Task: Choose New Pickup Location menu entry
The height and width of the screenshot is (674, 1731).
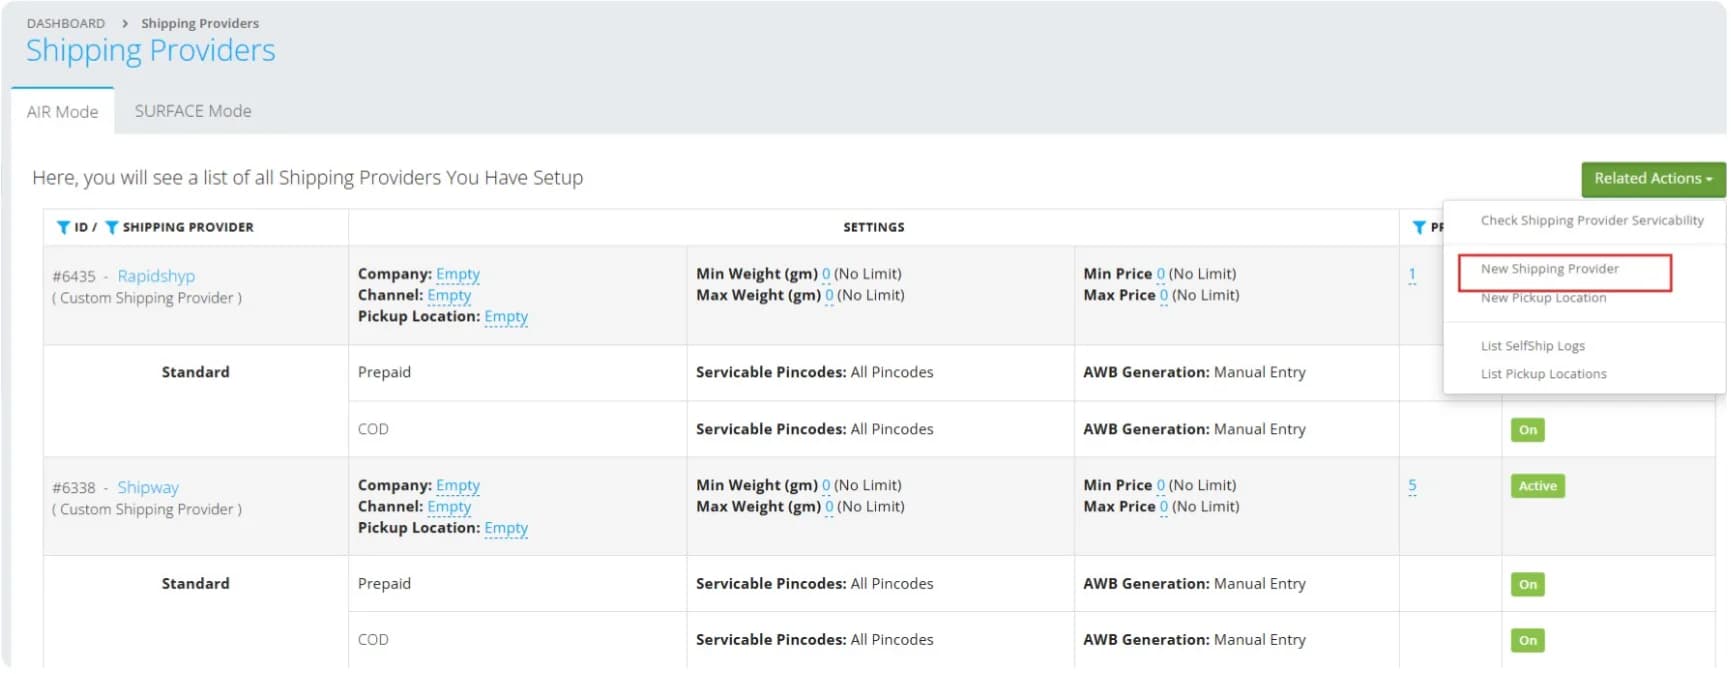Action: pyautogui.click(x=1543, y=298)
